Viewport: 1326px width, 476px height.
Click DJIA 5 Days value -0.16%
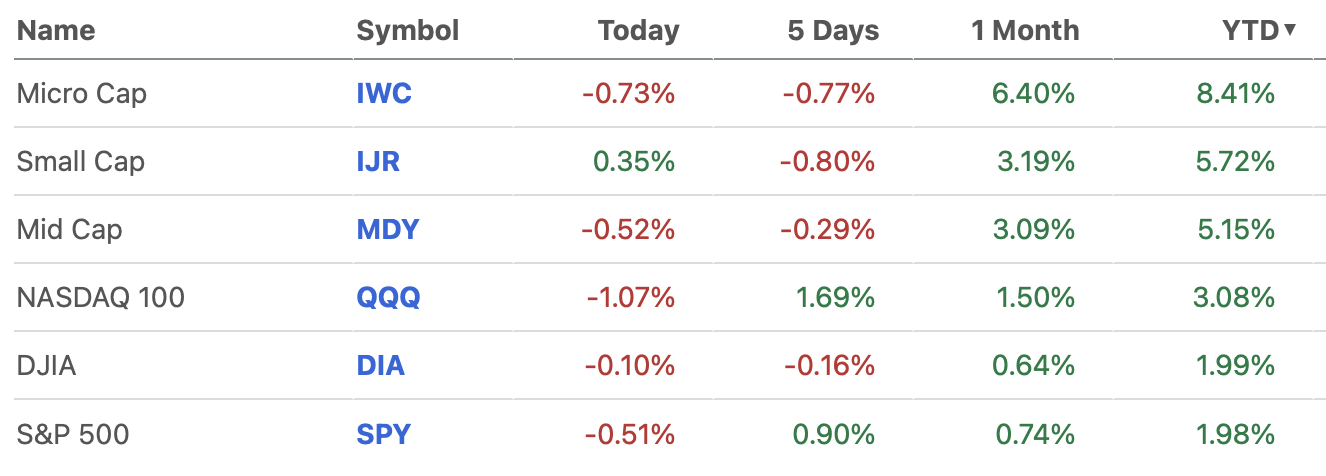(x=829, y=366)
